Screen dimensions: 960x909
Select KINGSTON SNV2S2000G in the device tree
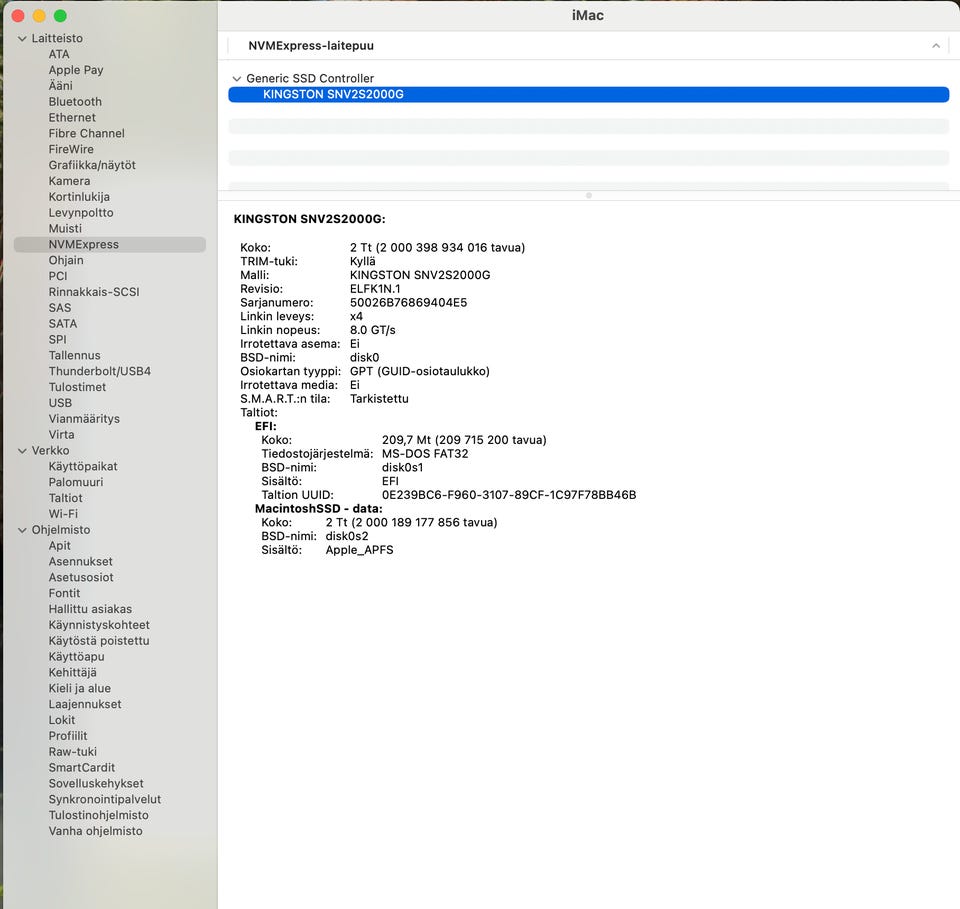click(x=588, y=94)
